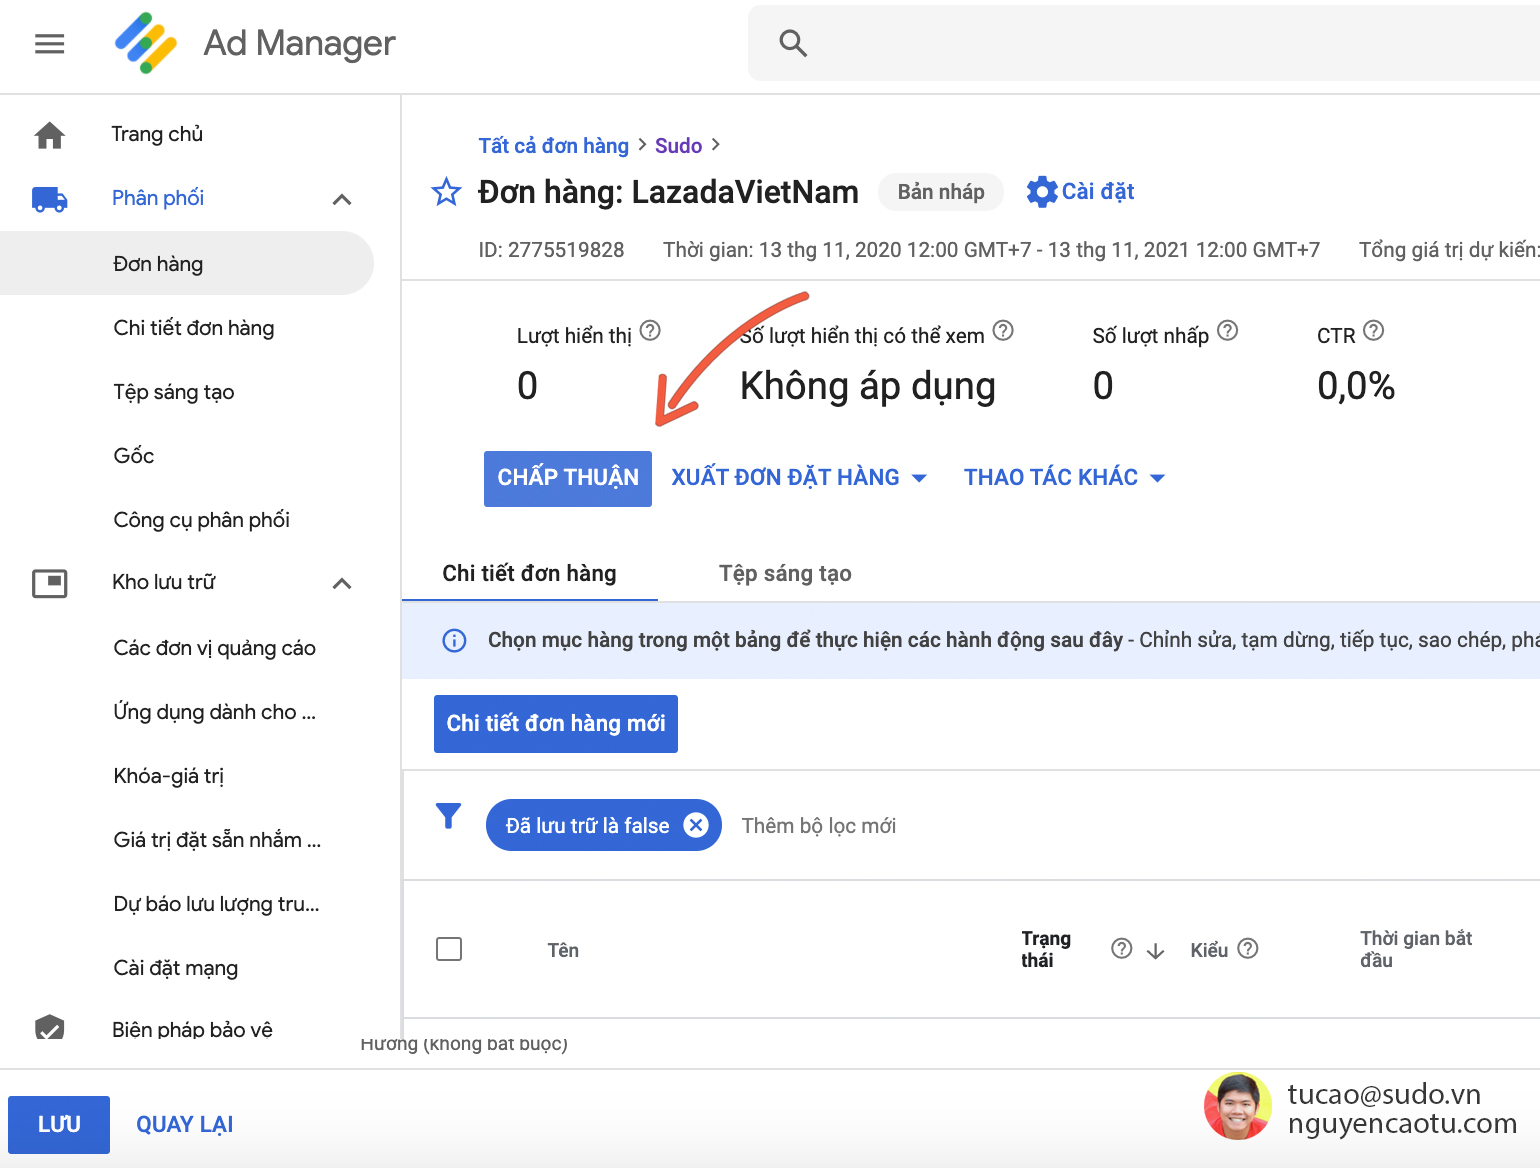The width and height of the screenshot is (1540, 1168).
Task: Remove the 'Đã lưu trữ là false' filter chip
Action: pos(697,825)
